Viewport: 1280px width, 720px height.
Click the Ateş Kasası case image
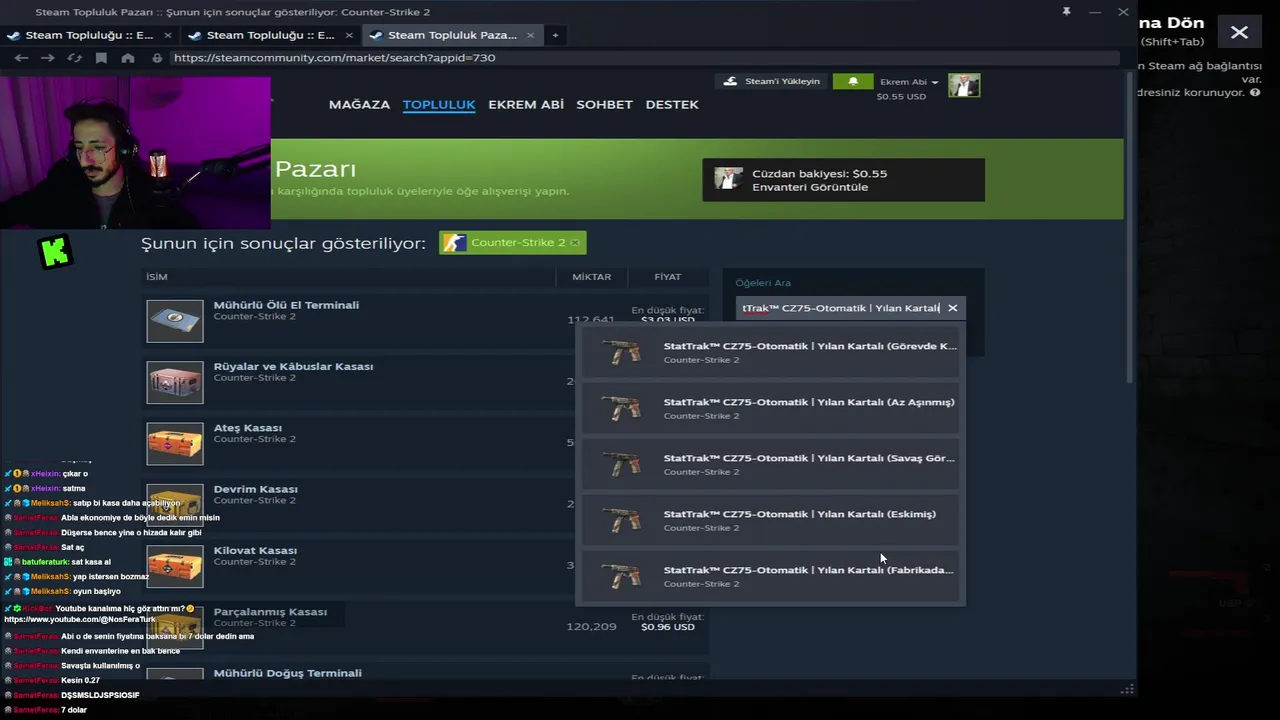click(x=175, y=444)
